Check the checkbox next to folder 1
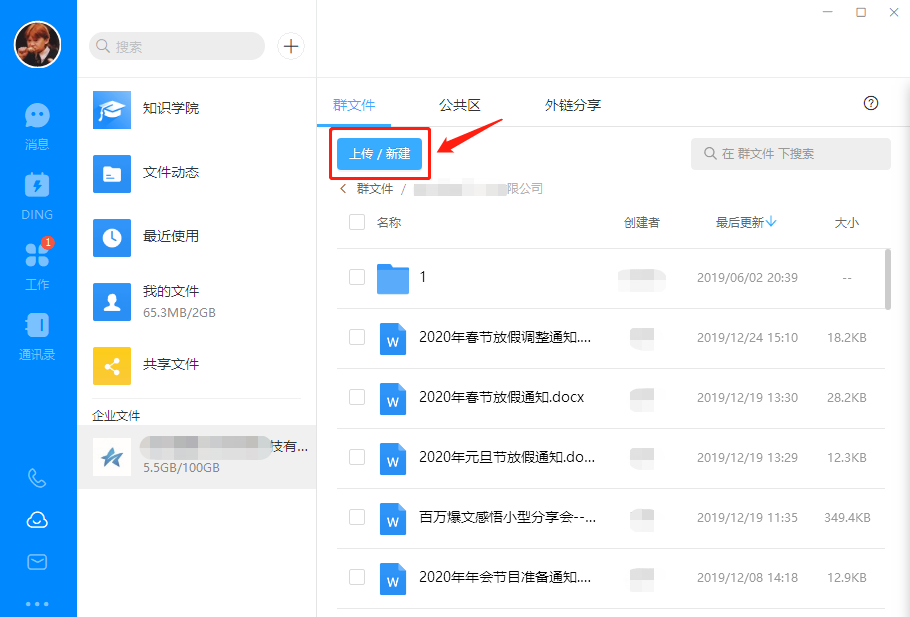The width and height of the screenshot is (910, 617). pos(356,277)
